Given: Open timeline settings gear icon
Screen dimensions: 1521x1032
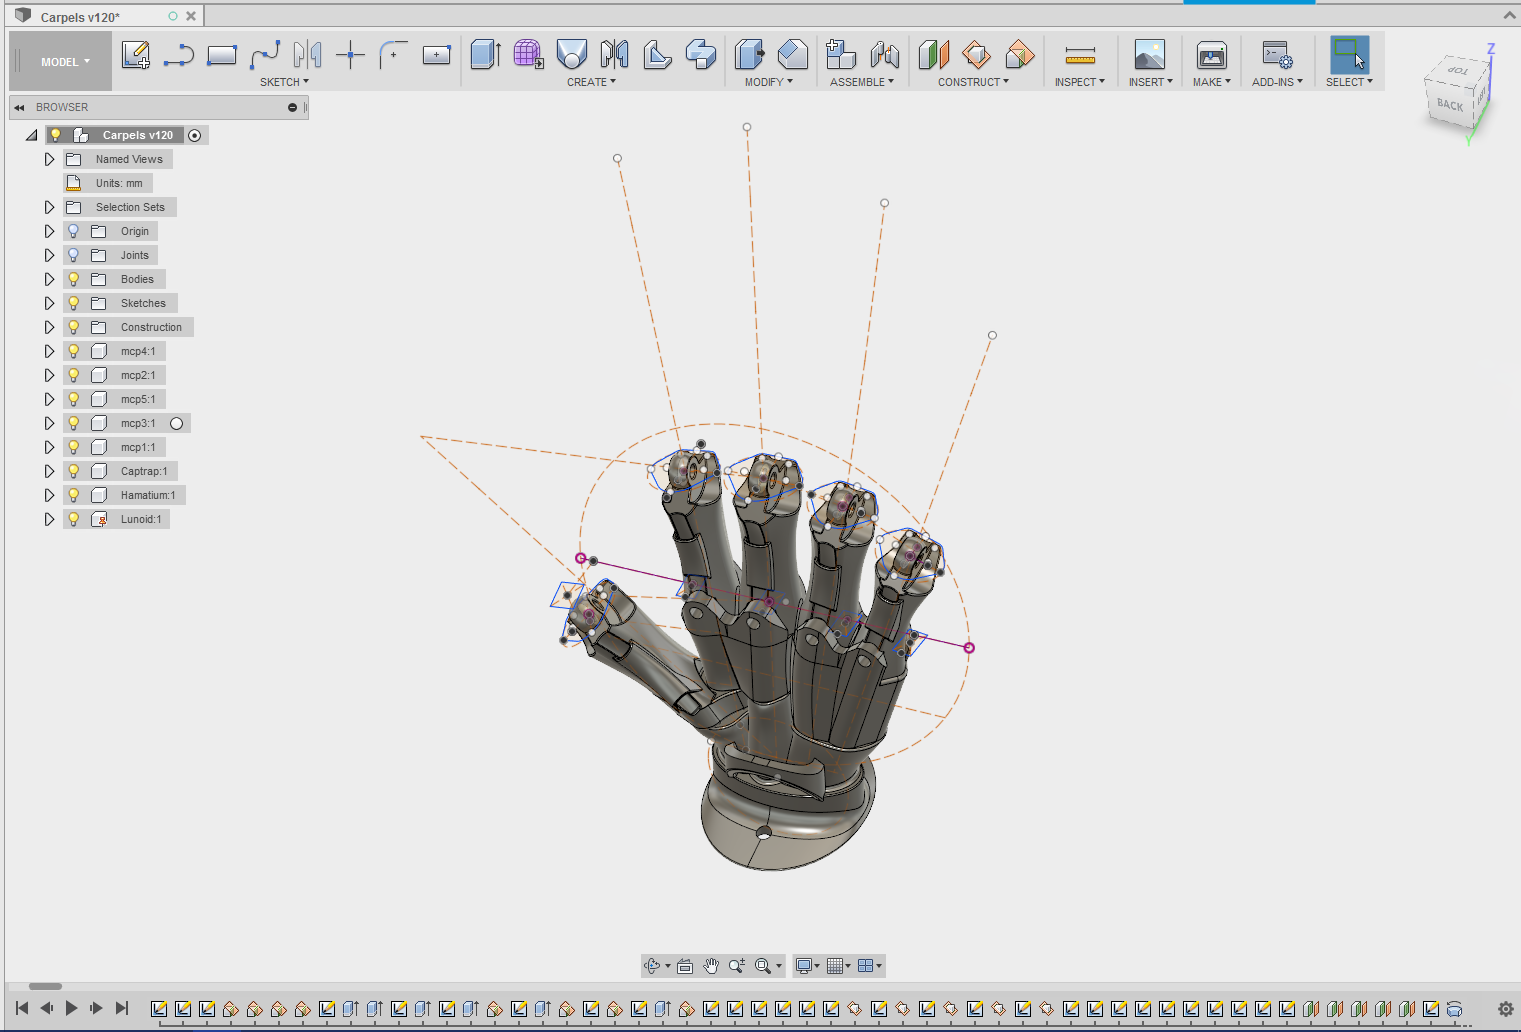Looking at the screenshot, I should click(1505, 1009).
